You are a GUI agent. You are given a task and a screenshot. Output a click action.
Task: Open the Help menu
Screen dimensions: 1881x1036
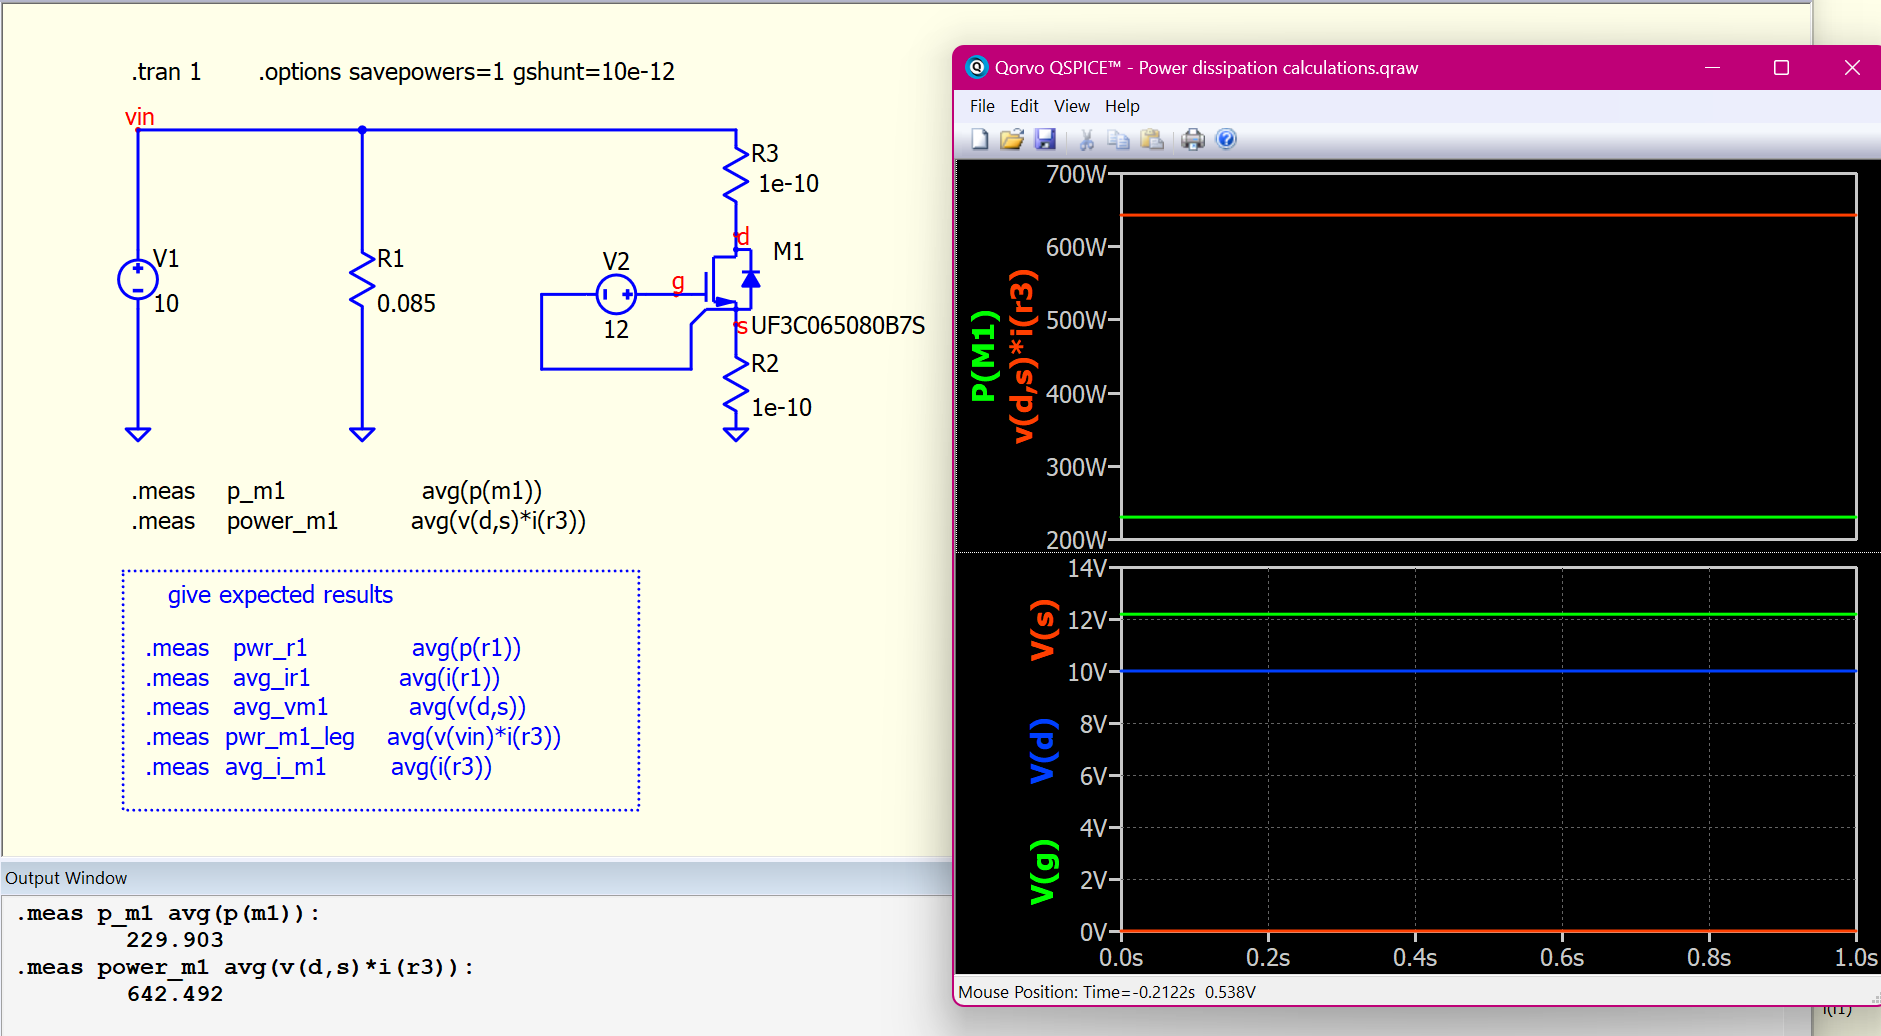point(1121,106)
